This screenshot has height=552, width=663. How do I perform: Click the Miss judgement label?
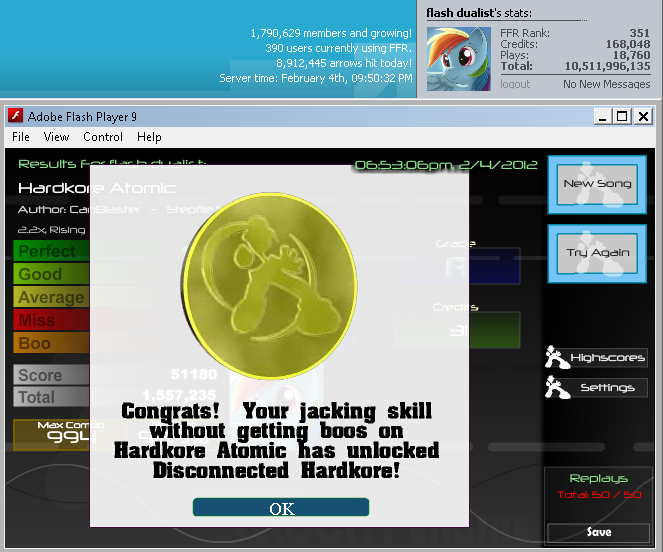(x=36, y=320)
